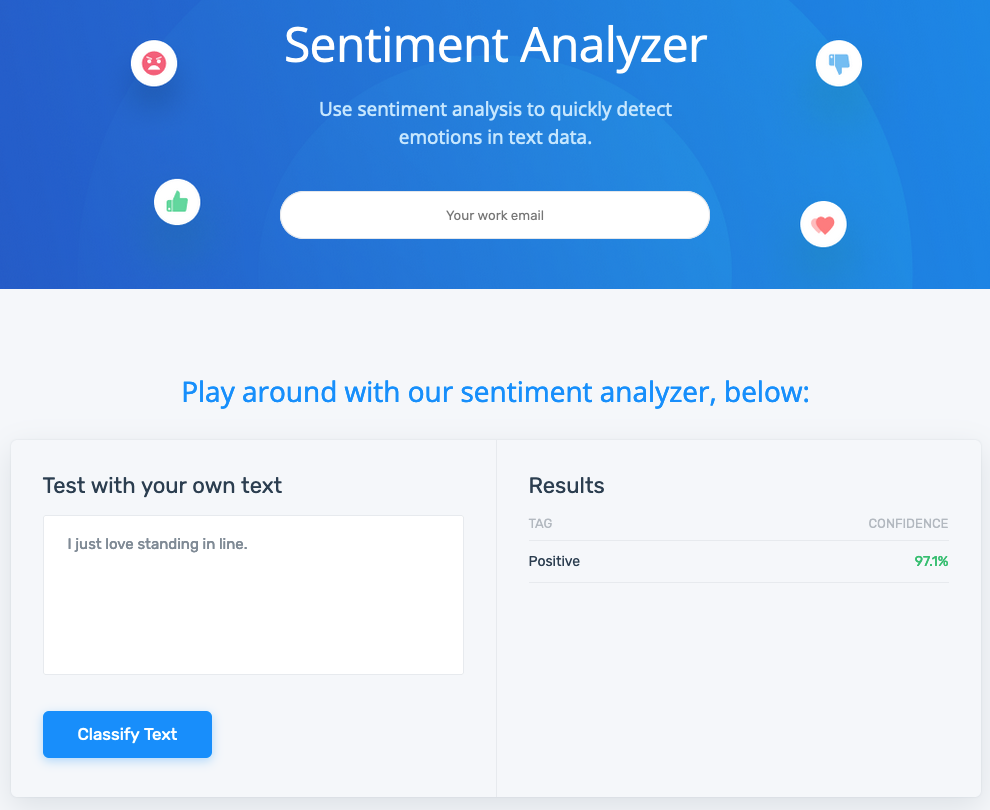Click the 'Play around with our sentiment analyzer' heading
This screenshot has width=990, height=810.
(495, 392)
